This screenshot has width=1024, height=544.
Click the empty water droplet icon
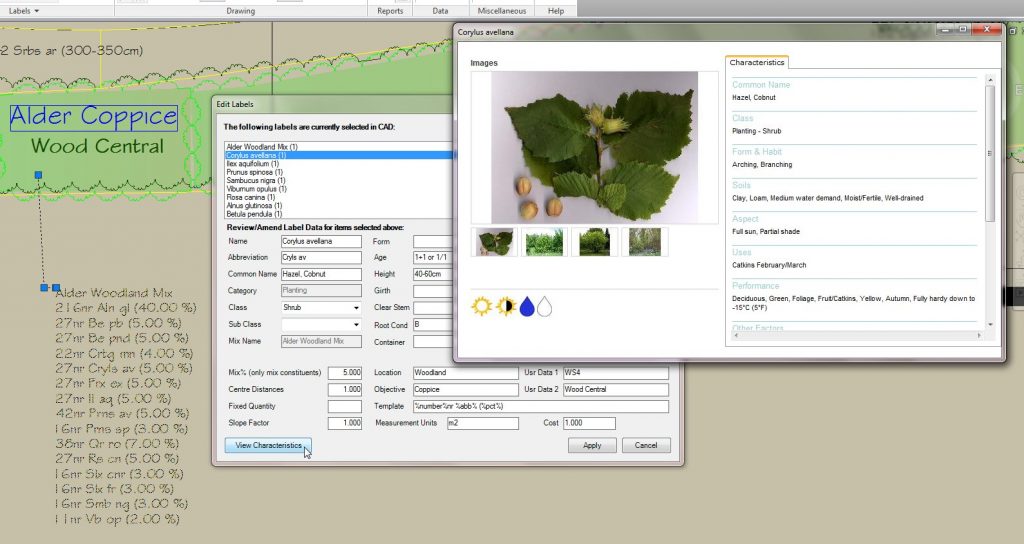click(544, 307)
